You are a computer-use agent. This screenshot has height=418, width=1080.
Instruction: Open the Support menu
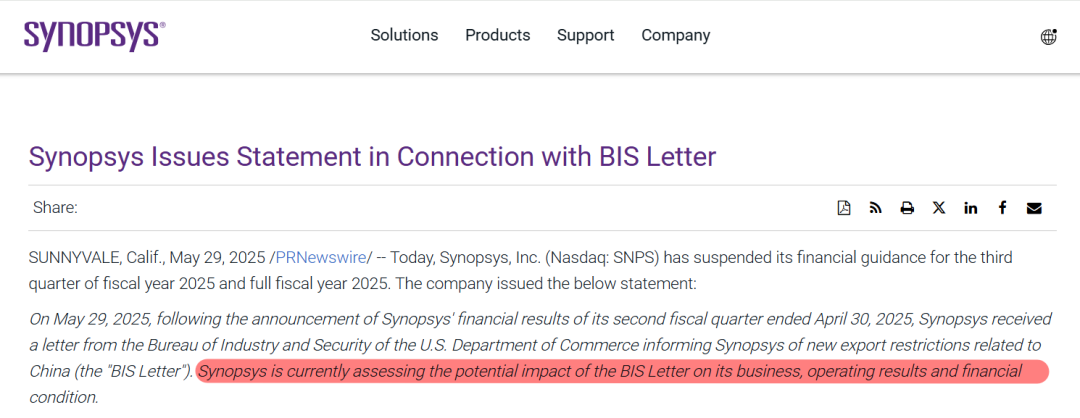(585, 35)
